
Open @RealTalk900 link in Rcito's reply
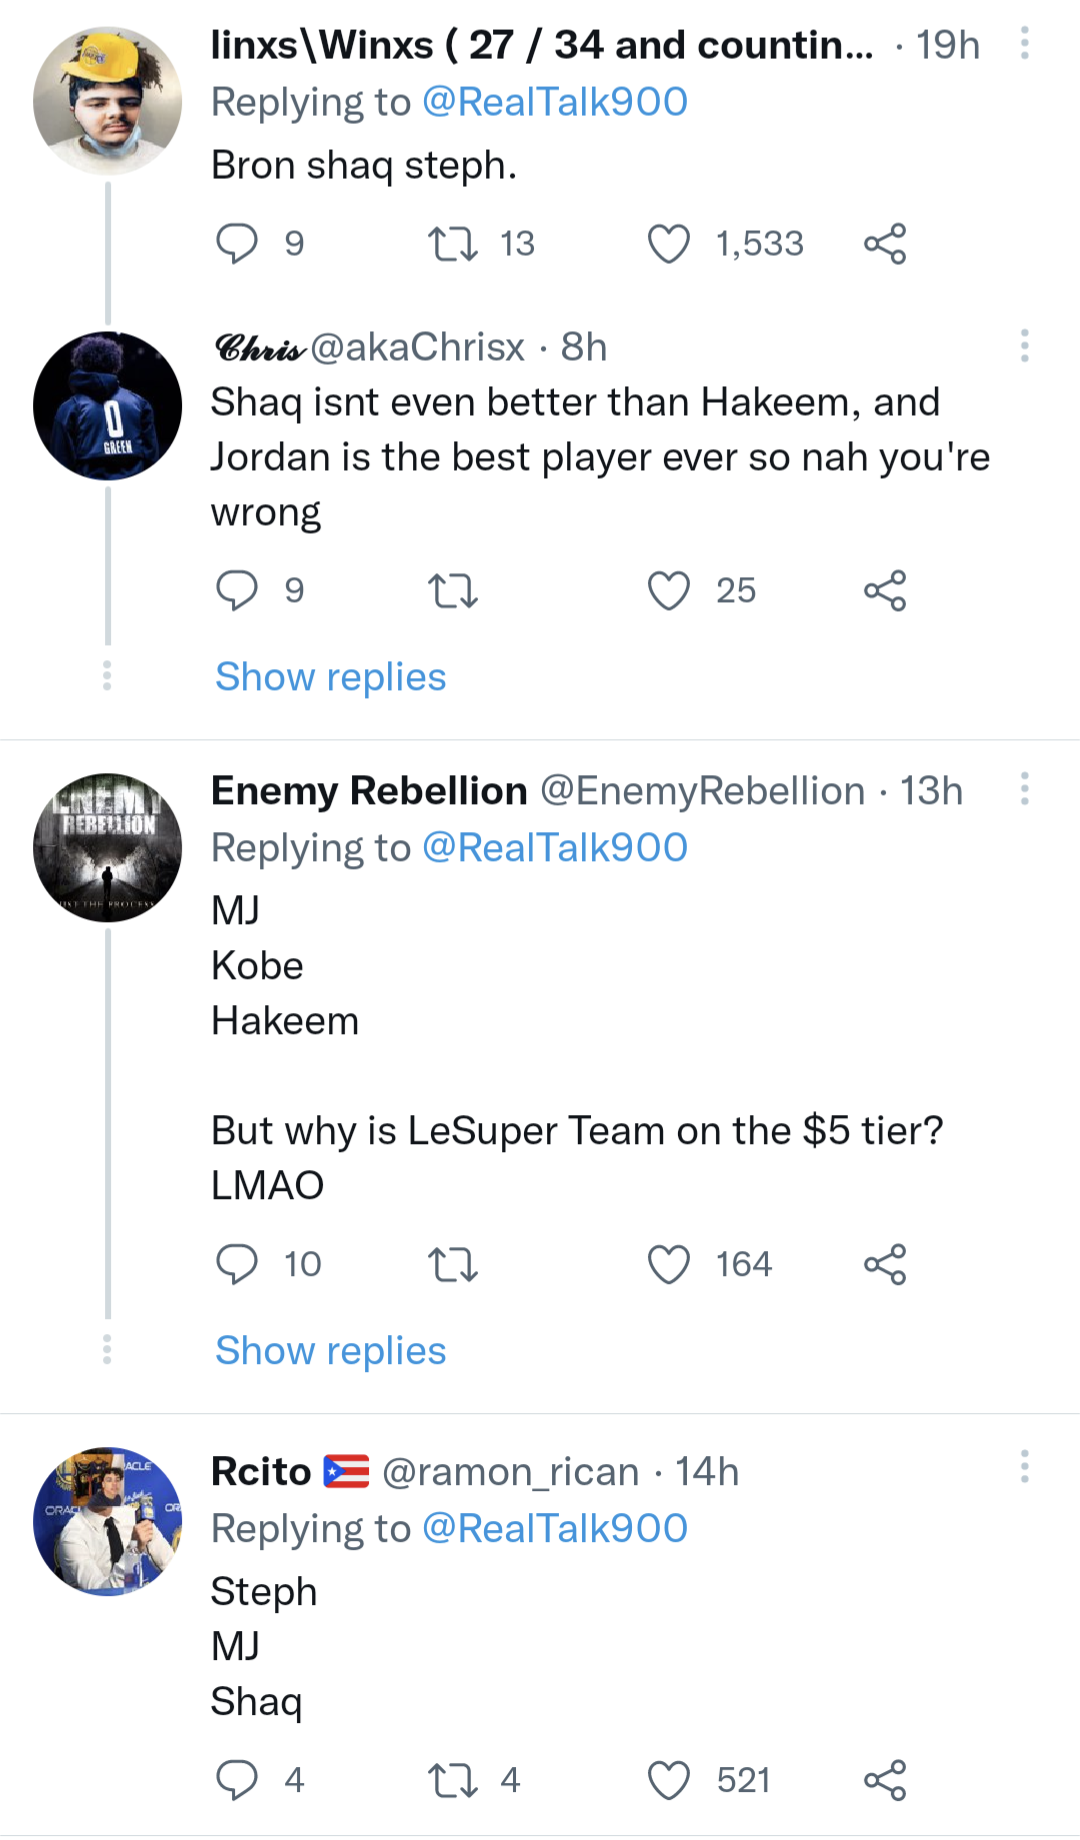pyautogui.click(x=555, y=1528)
